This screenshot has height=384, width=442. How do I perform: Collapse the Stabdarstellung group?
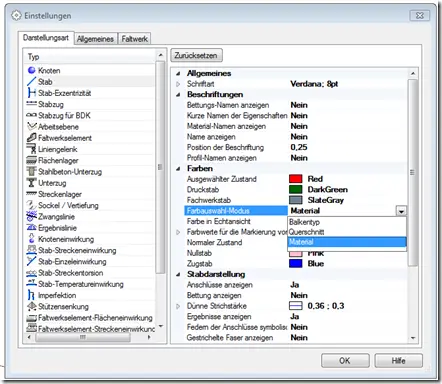tap(178, 274)
